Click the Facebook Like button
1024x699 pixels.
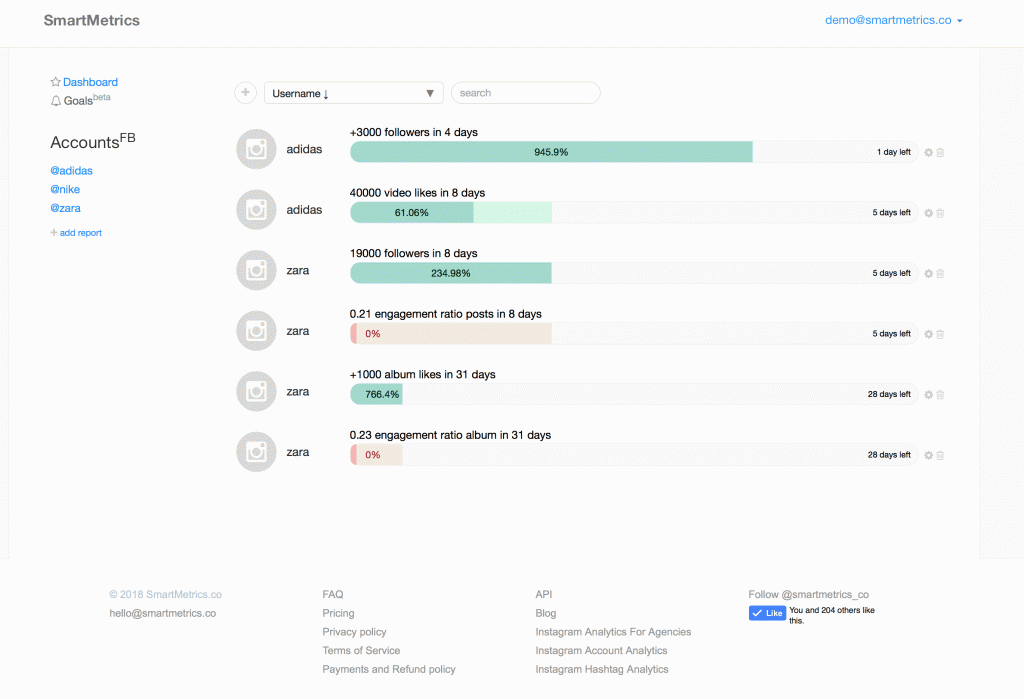[767, 613]
